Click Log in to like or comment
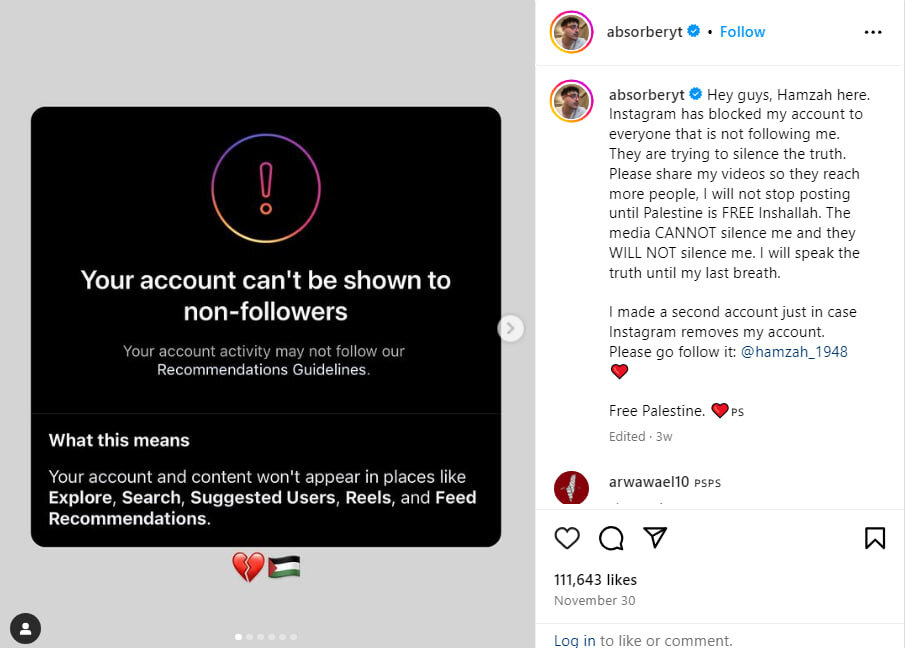This screenshot has width=905, height=648. pos(574,640)
